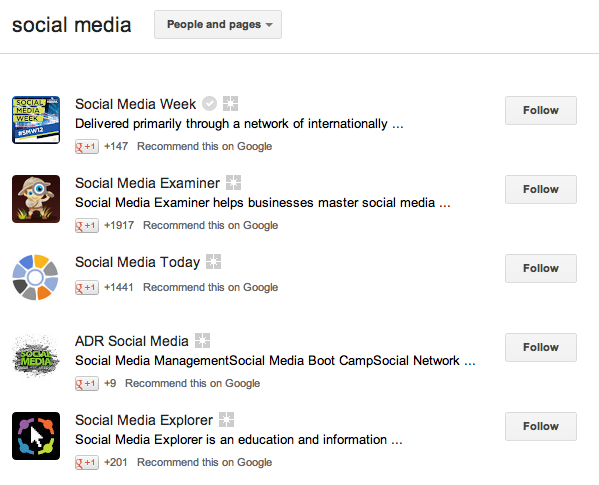
Task: Click 'Recommend this on Google' under Social Media Explorer
Action: (x=204, y=462)
